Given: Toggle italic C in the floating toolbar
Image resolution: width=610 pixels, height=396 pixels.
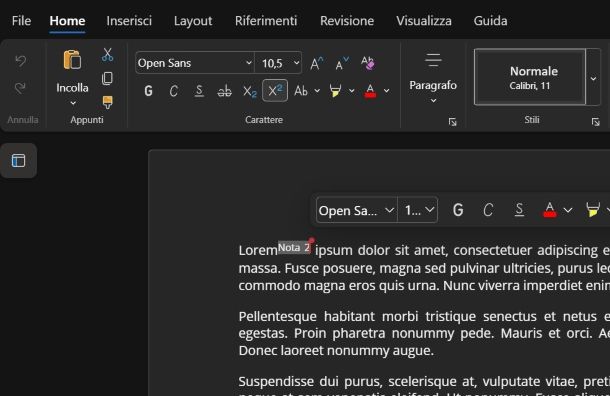Looking at the screenshot, I should [488, 210].
